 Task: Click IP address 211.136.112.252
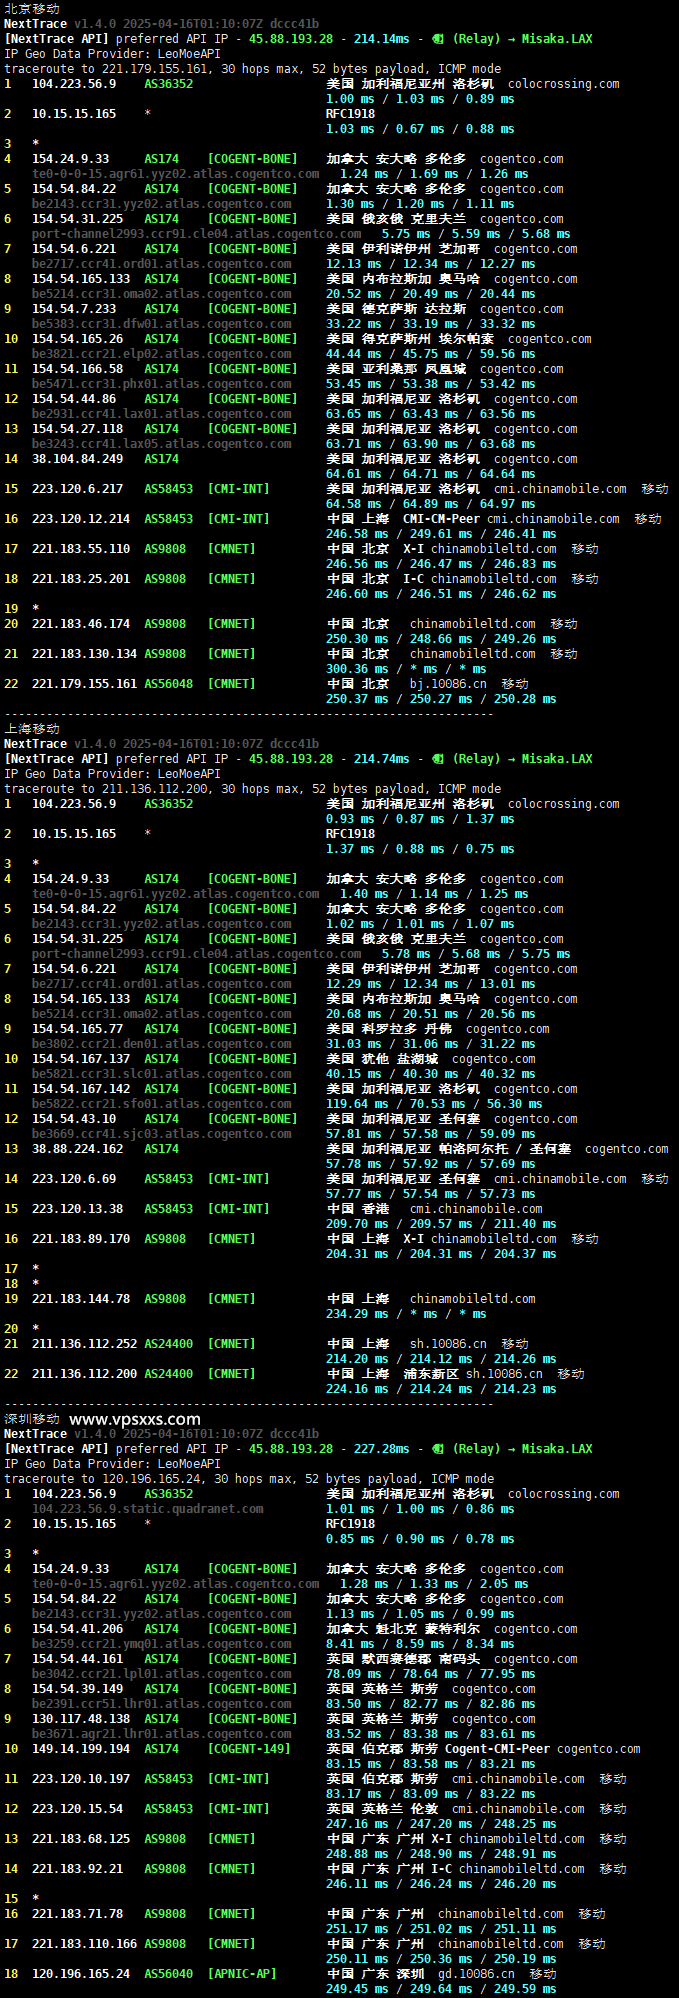[84, 1344]
